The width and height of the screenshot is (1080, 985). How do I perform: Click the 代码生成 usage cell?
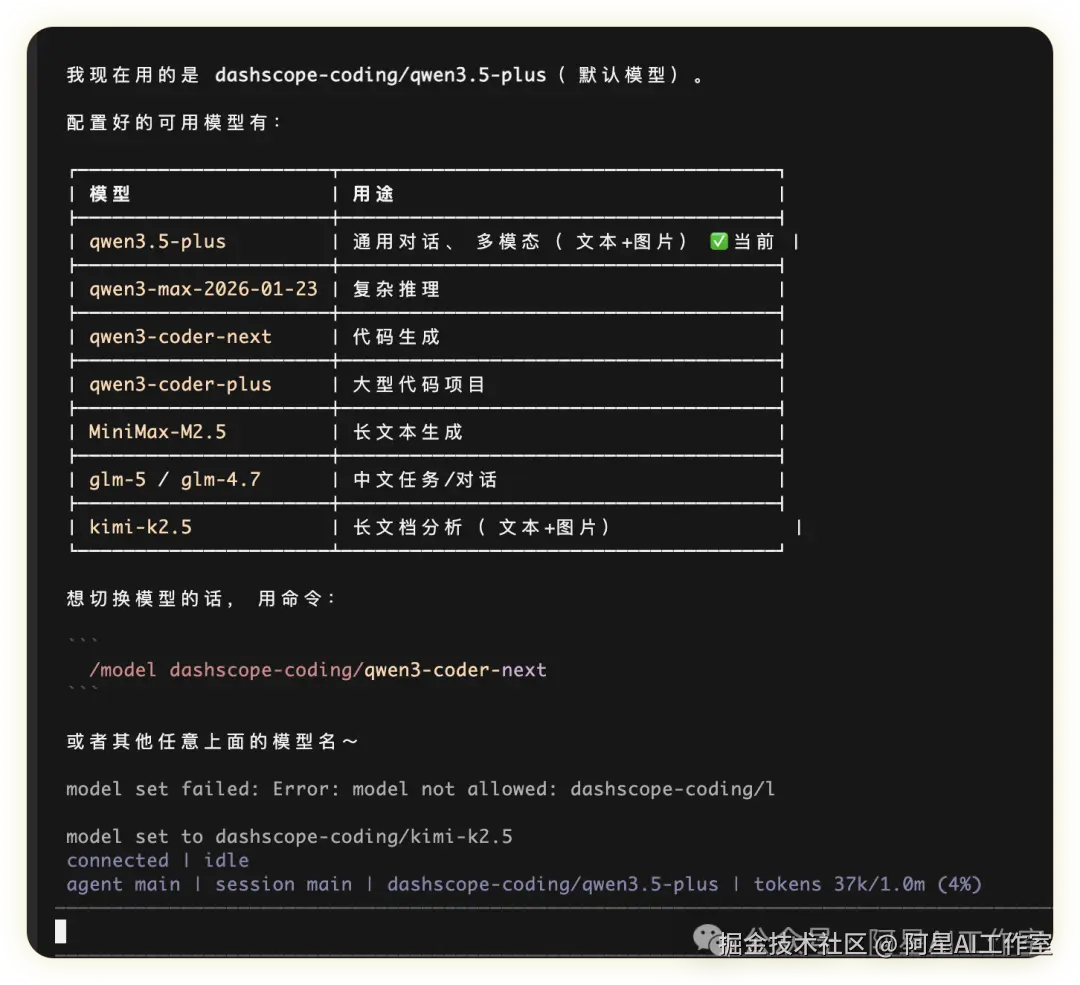click(396, 337)
